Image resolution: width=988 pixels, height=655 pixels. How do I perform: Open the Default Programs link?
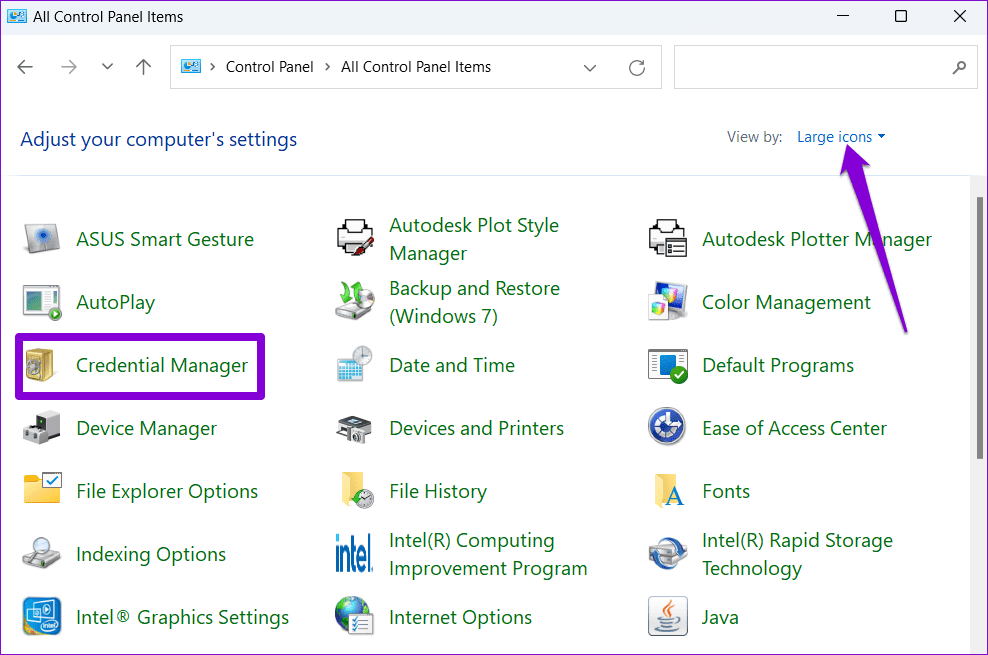click(778, 365)
